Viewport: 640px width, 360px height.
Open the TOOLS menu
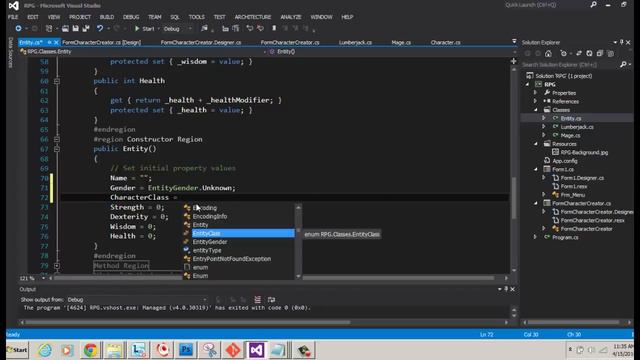click(x=197, y=17)
